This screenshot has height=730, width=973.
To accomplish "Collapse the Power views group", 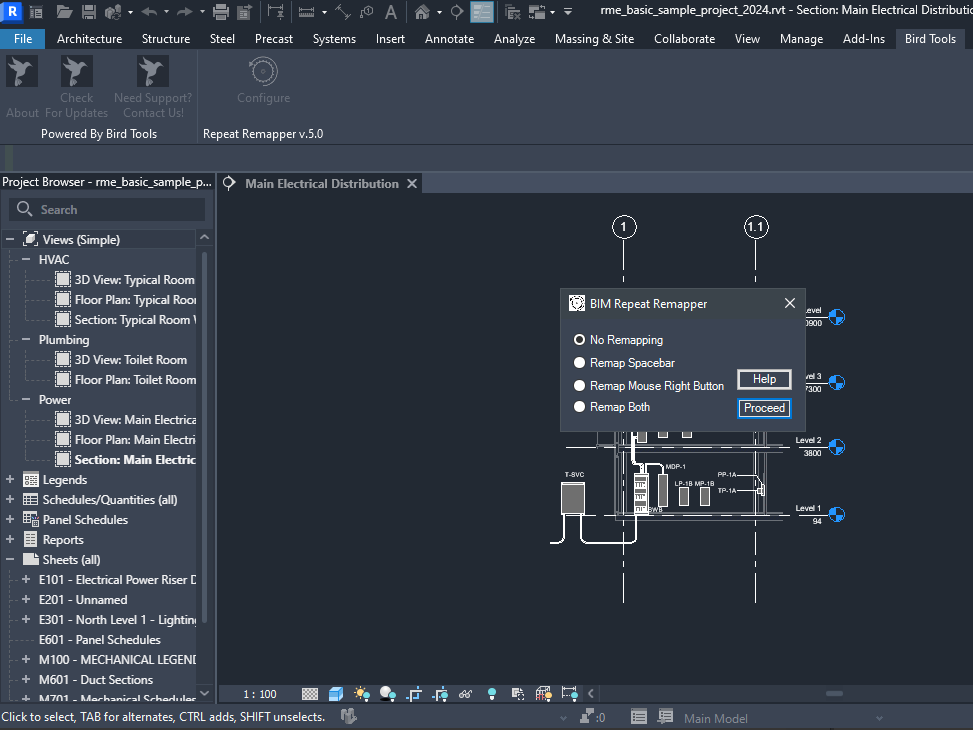I will [x=27, y=400].
